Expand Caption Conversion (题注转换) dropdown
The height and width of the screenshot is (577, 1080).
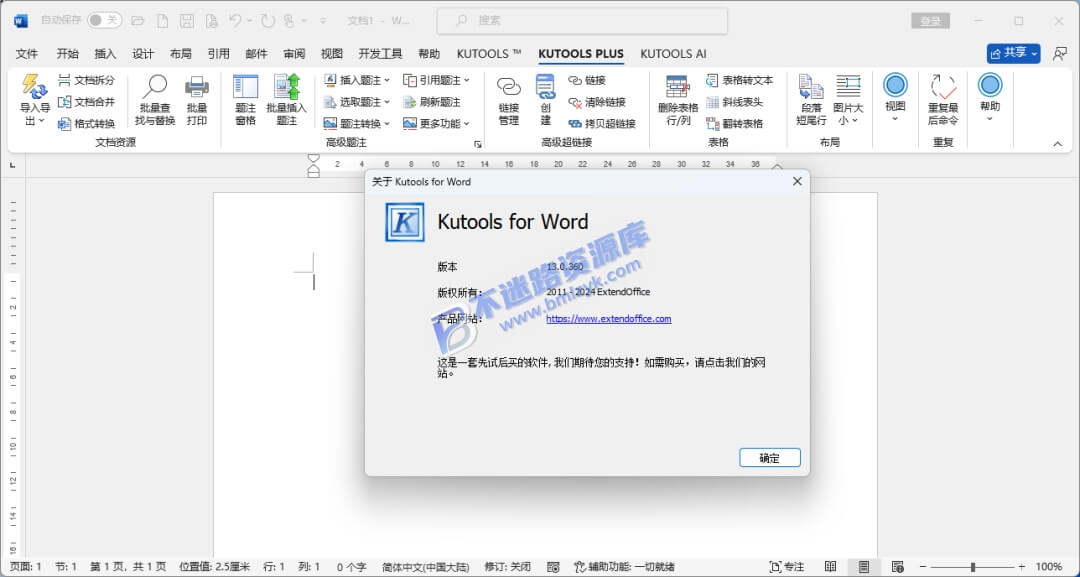click(386, 123)
